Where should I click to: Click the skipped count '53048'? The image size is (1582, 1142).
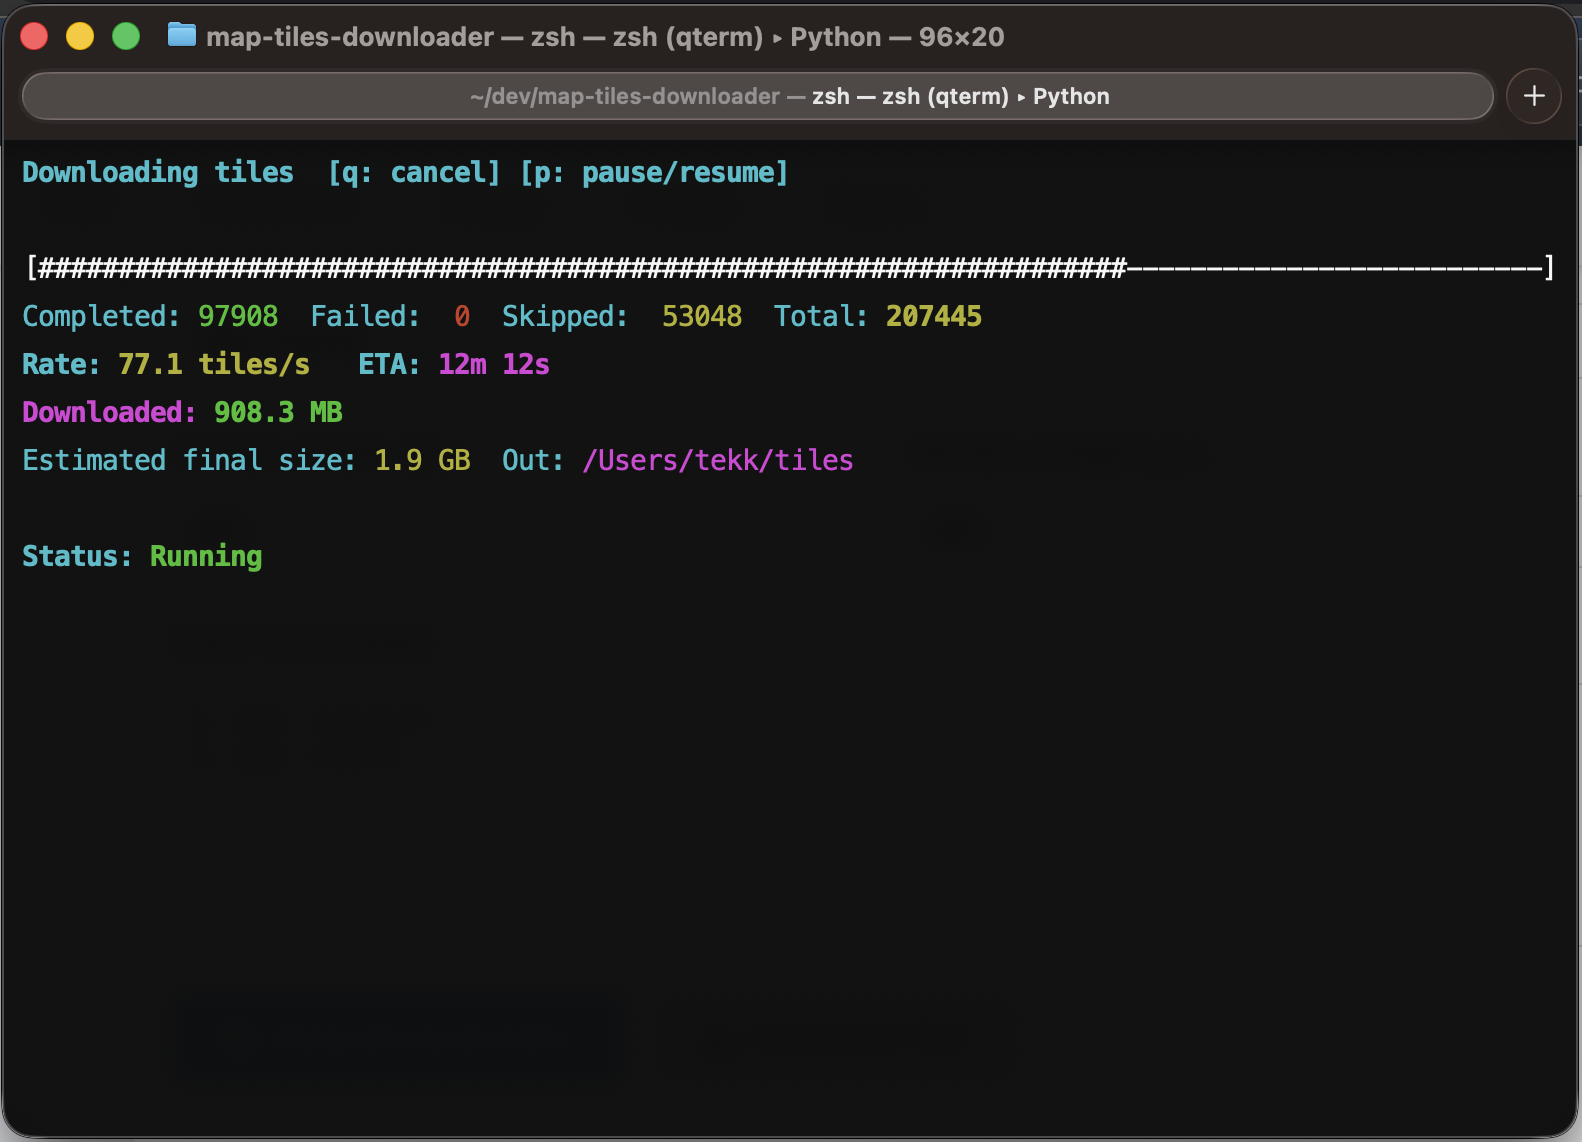702,316
